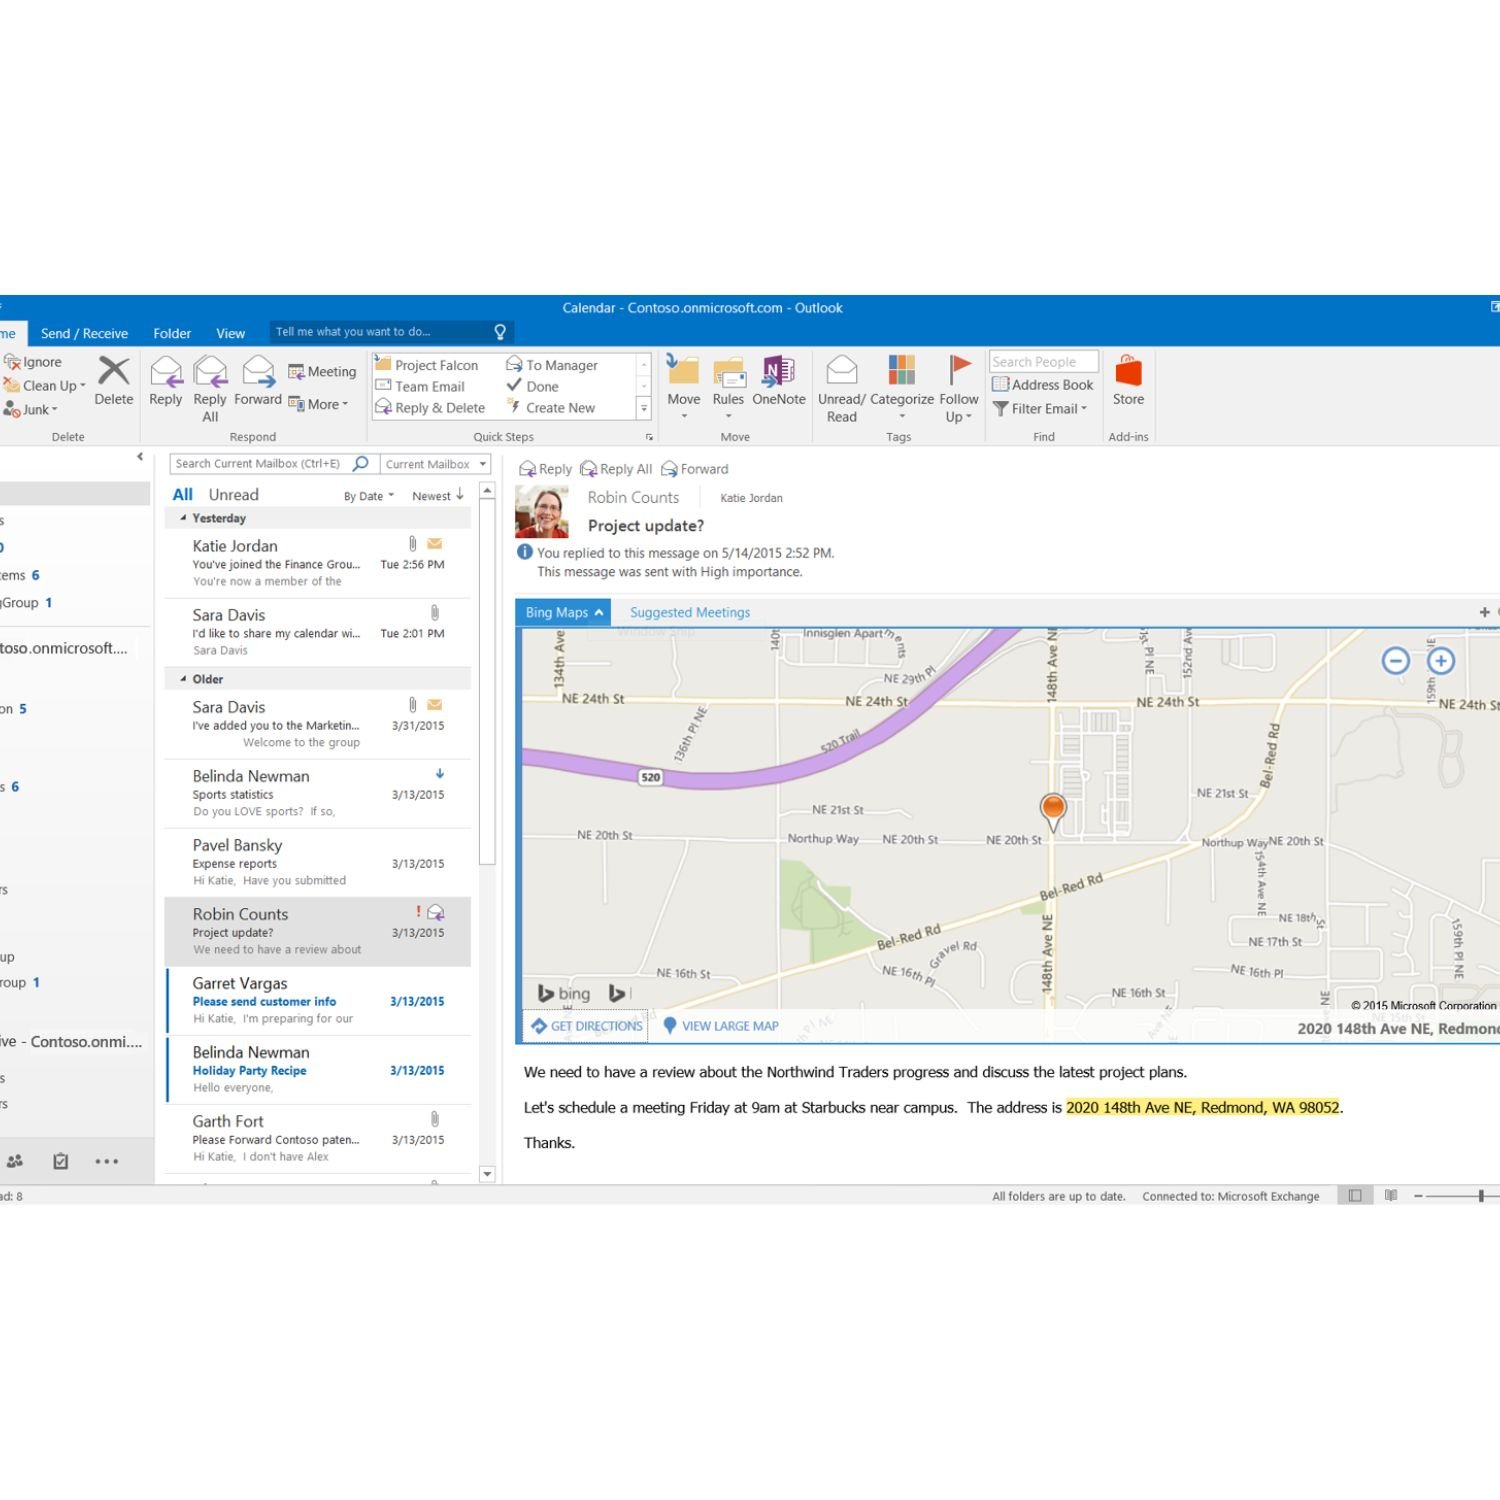Click the GET DIRECTIONS link

pos(587,1026)
